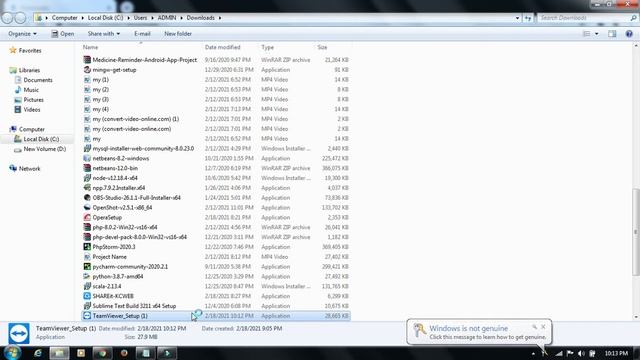Click the my (1) MP4 video icon
This screenshot has height=360, width=640.
pyautogui.click(x=87, y=80)
